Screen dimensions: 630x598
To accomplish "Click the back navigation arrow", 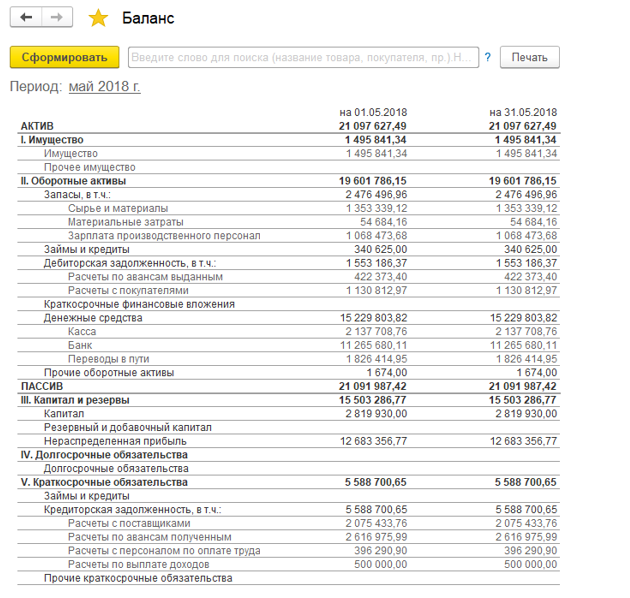I will pyautogui.click(x=26, y=18).
